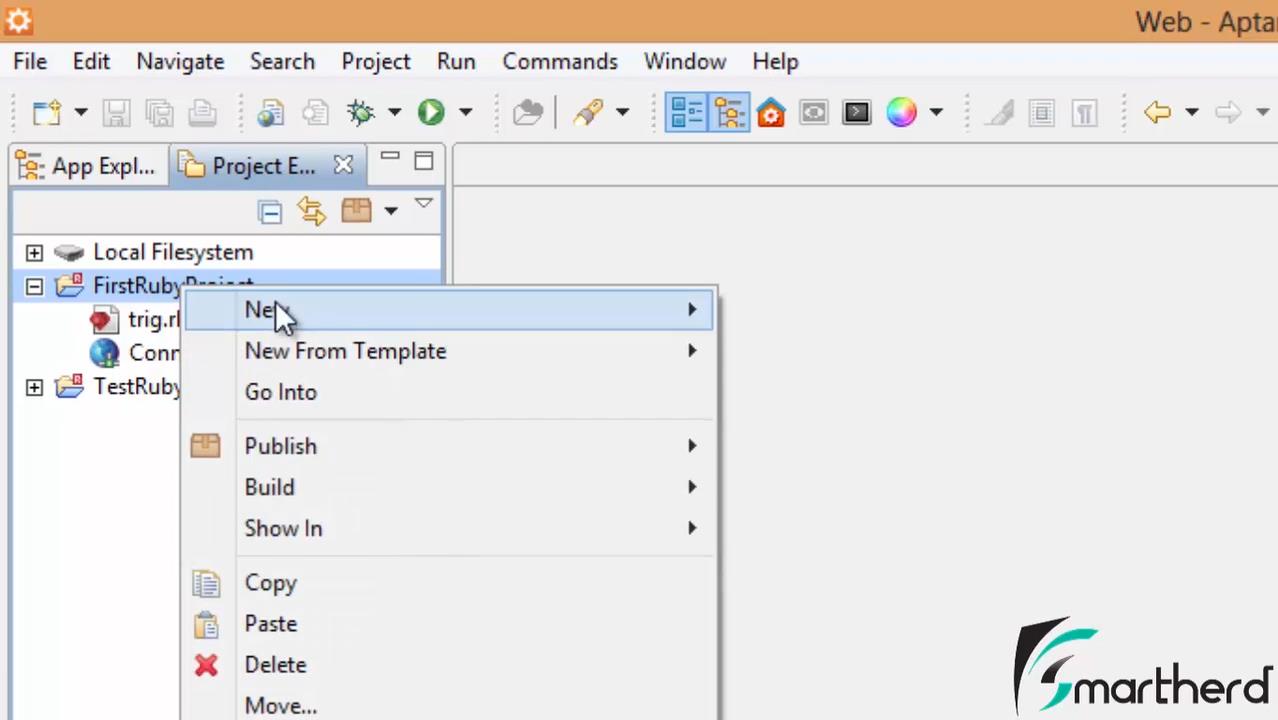
Task: Open dropdown beside explorer package icon
Action: tap(391, 211)
